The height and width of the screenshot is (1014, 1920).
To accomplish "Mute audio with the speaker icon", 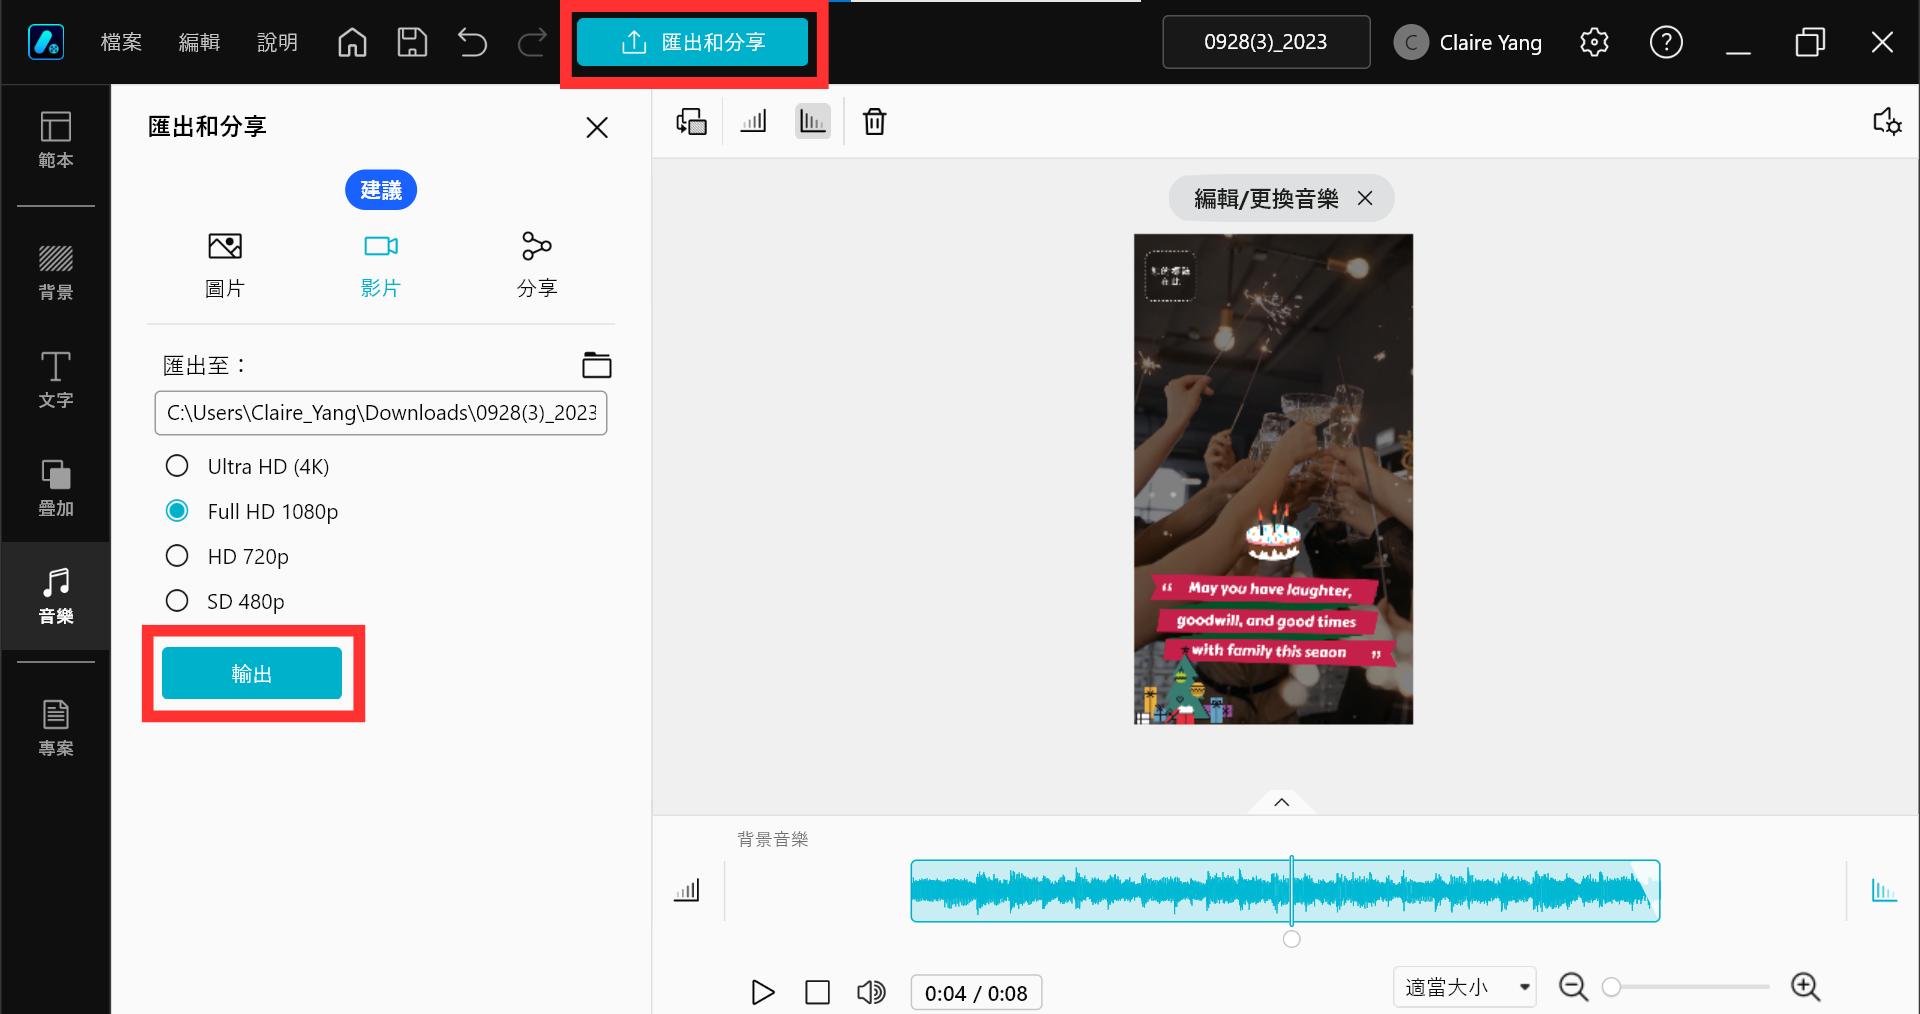I will [871, 992].
